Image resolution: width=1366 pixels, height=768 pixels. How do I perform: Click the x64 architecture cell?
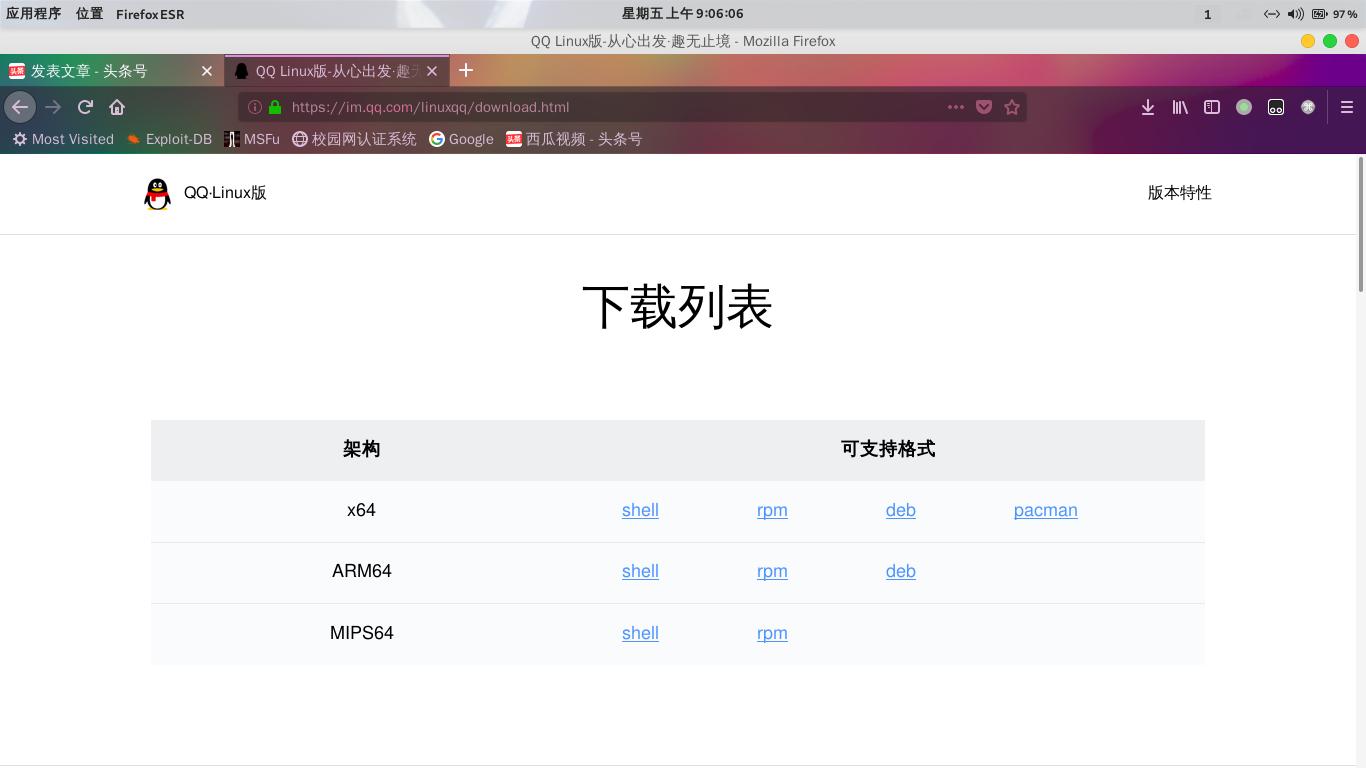click(x=361, y=510)
